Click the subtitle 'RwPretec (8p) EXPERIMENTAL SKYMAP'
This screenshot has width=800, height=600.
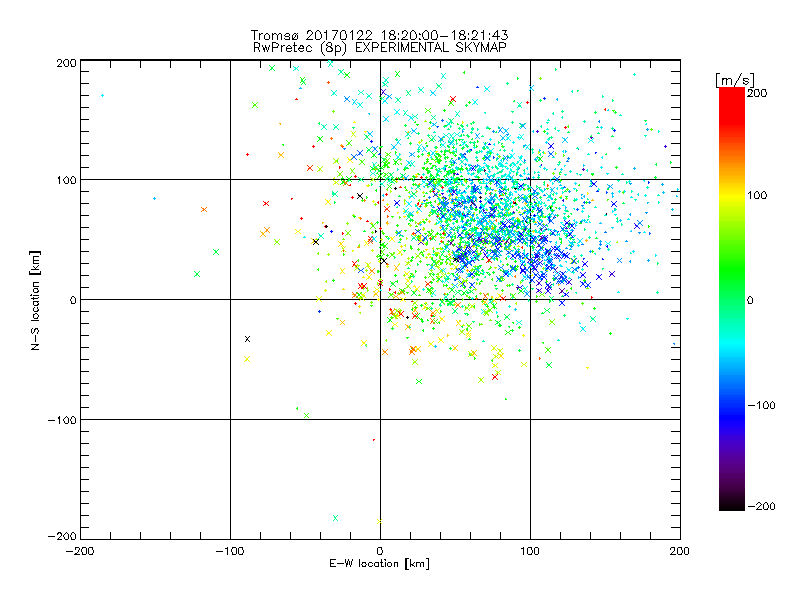(x=380, y=48)
